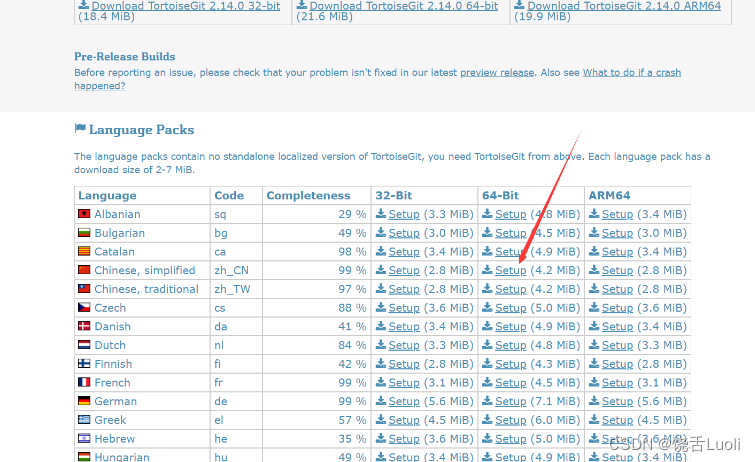Screen dimensions: 755x462
Task: Click Hebrew flag icon
Action: pos(84,438)
